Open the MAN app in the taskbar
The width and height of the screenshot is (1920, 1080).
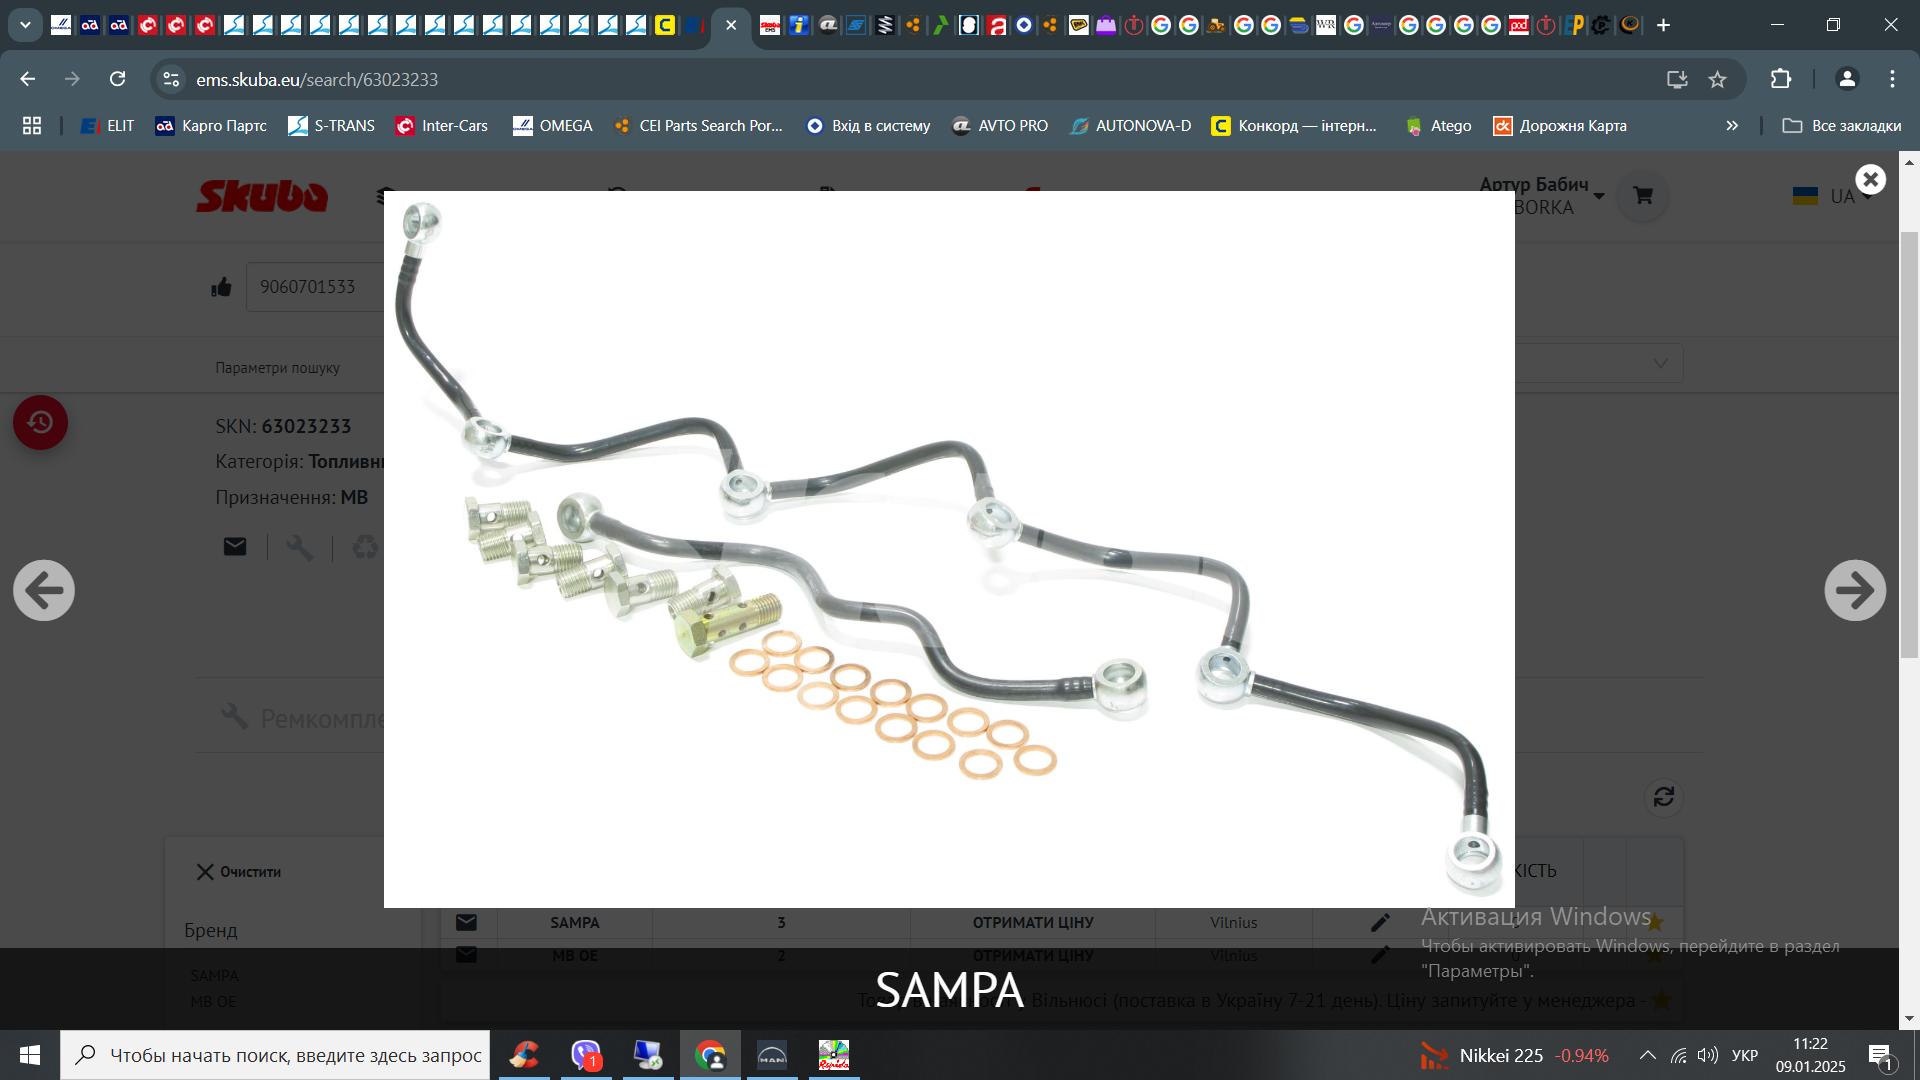click(772, 1055)
